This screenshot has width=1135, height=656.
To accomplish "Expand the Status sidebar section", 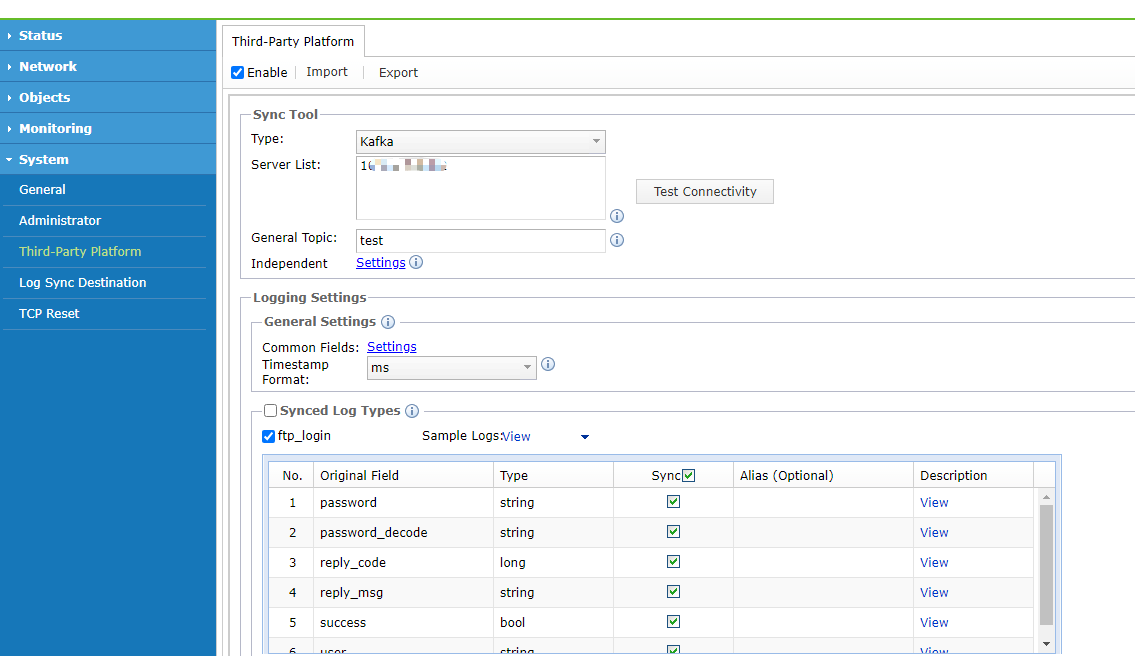I will 108,35.
